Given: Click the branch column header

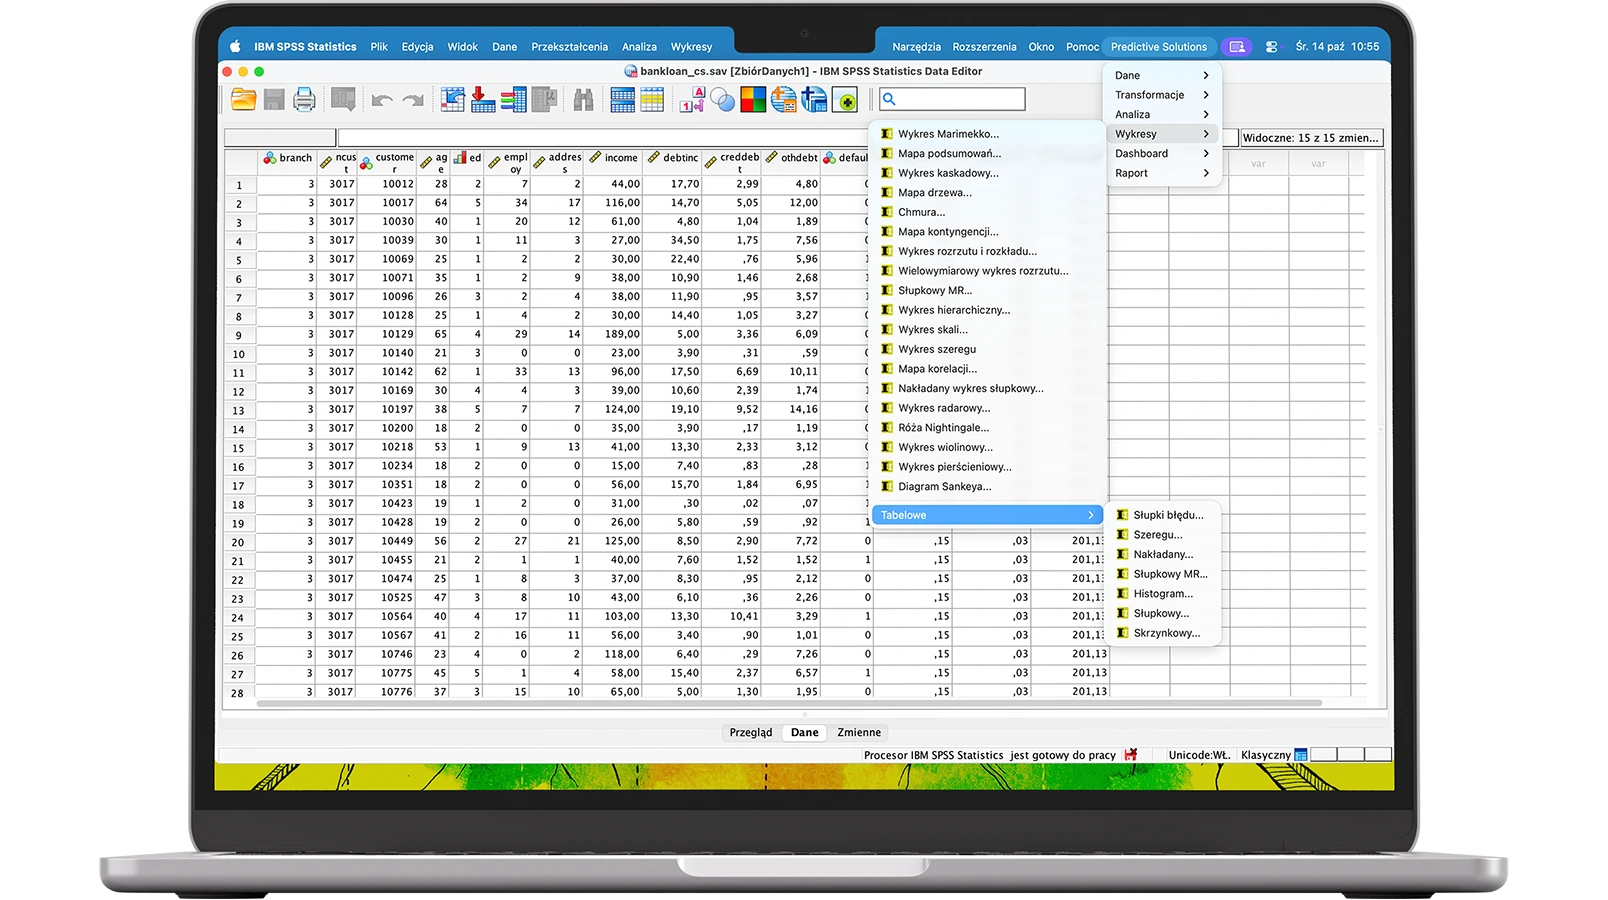Looking at the screenshot, I should point(287,162).
